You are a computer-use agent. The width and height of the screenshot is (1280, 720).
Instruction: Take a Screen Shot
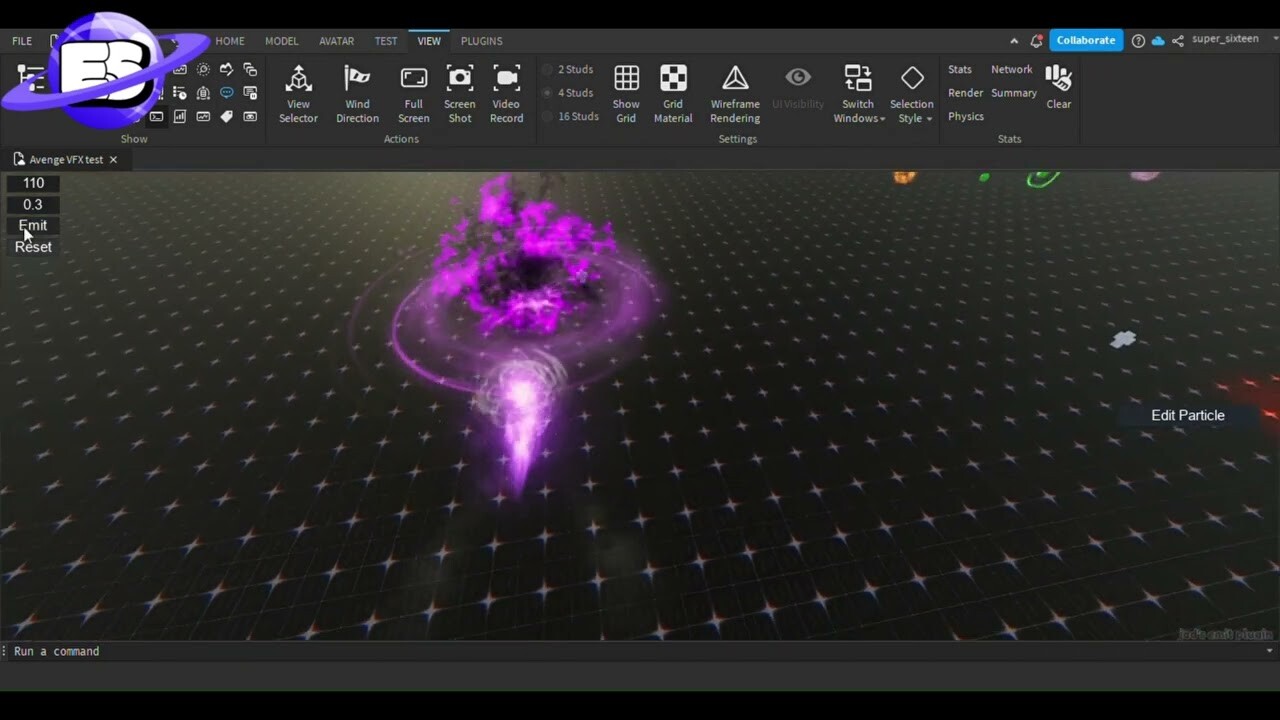coord(459,92)
